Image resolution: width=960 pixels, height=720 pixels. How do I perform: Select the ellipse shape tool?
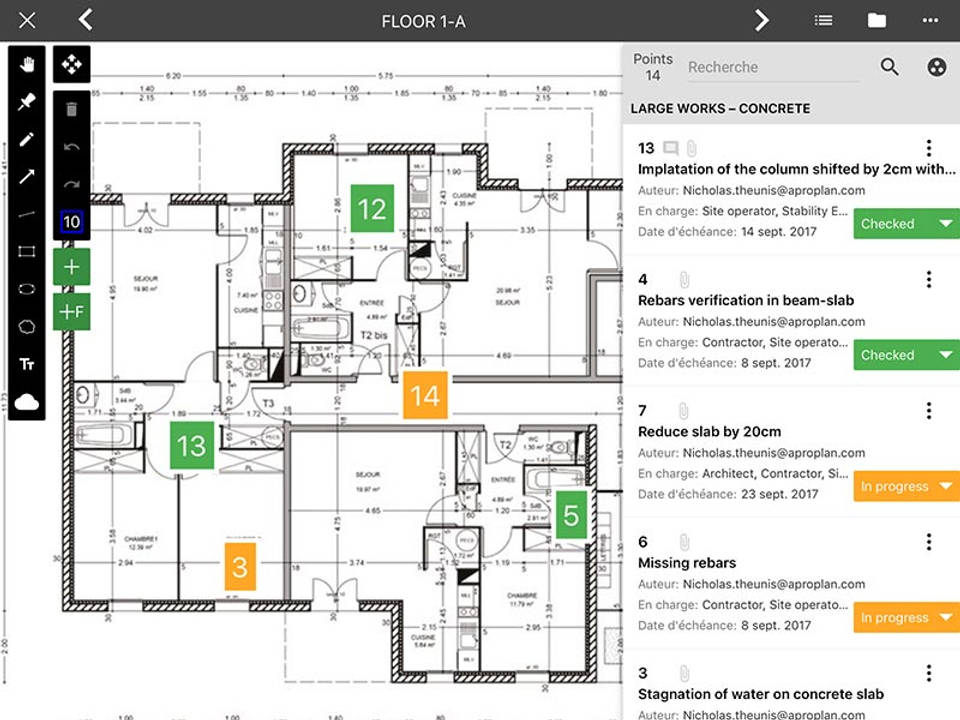click(x=27, y=288)
